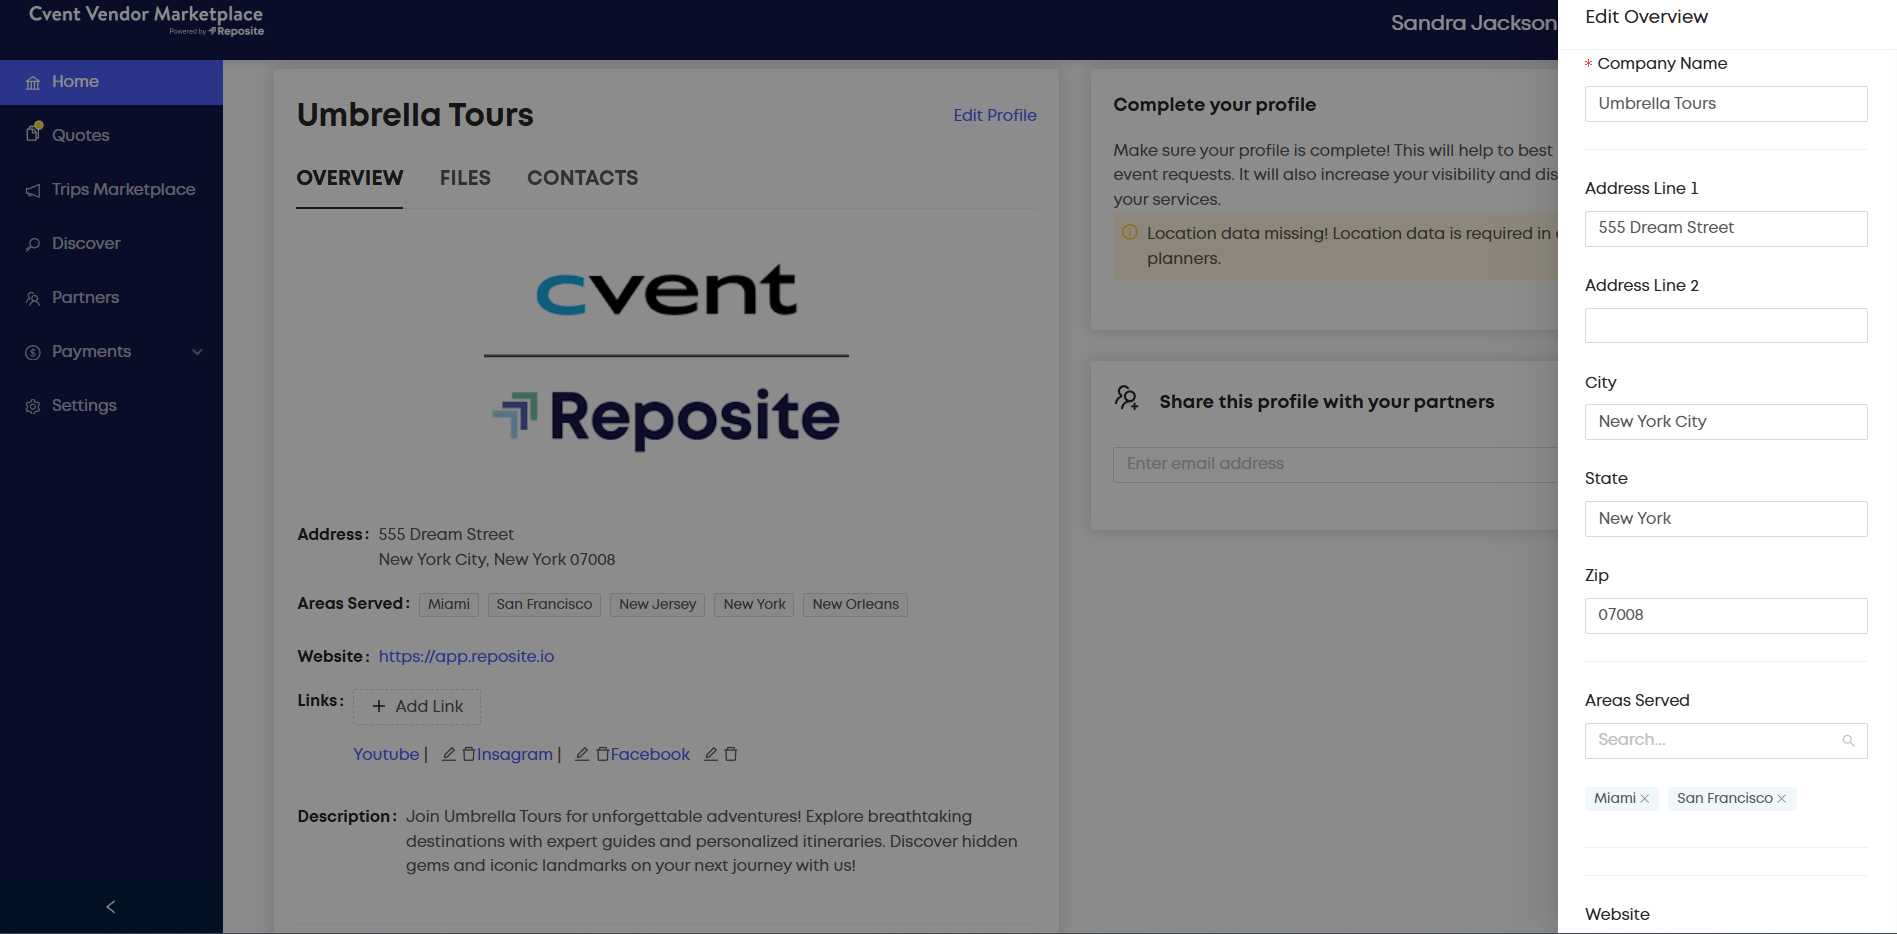Open the Facebook link
Viewport: 1897px width, 934px height.
[x=650, y=754]
